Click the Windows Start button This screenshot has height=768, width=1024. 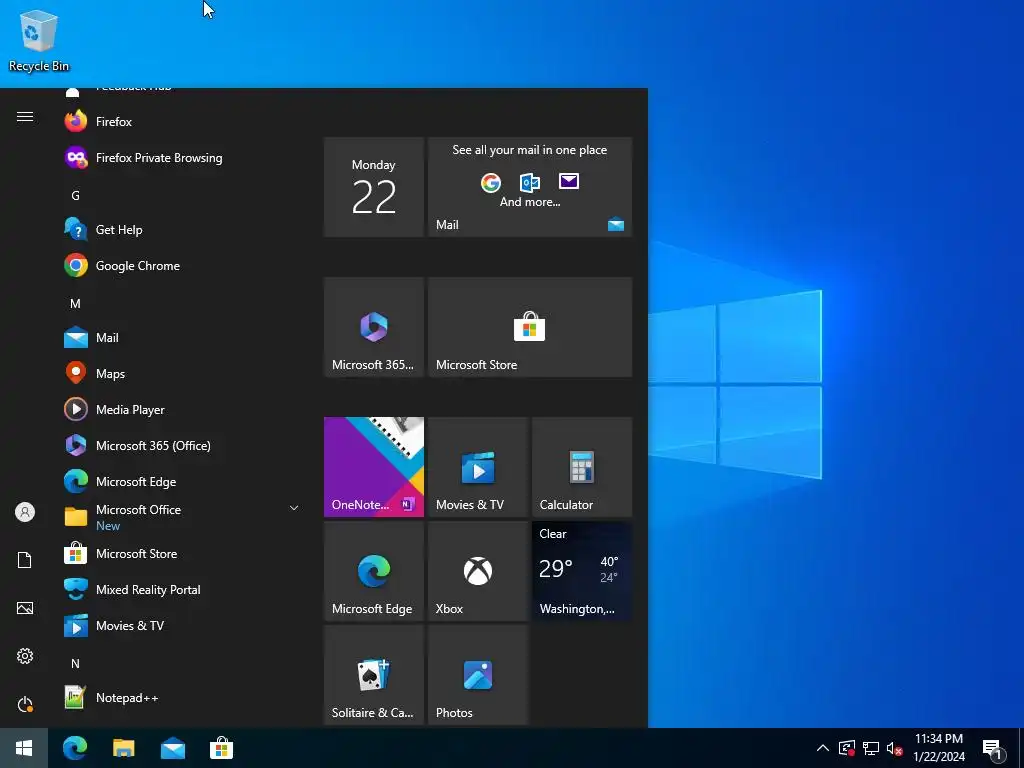coord(24,748)
